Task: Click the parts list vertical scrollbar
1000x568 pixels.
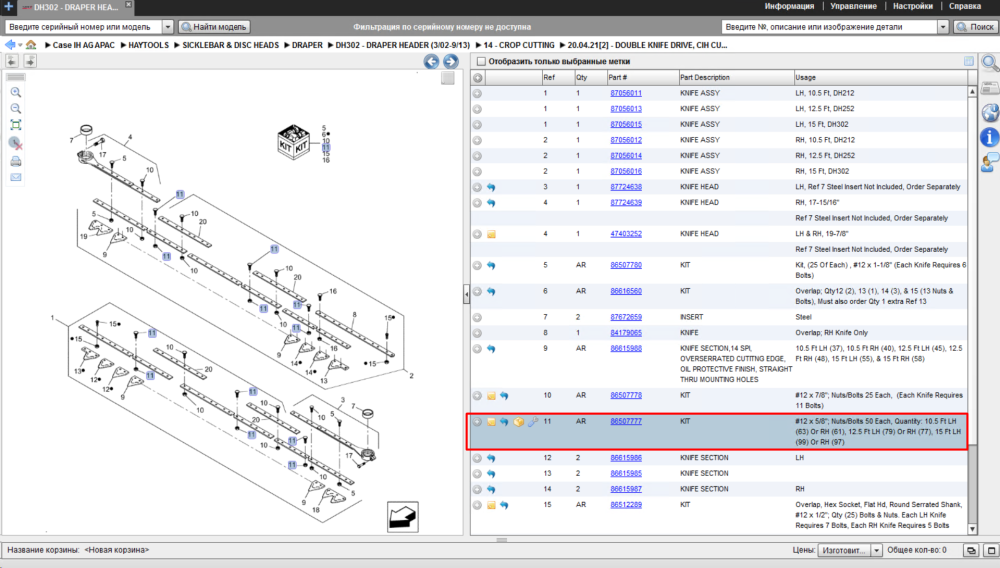Action: click(972, 310)
